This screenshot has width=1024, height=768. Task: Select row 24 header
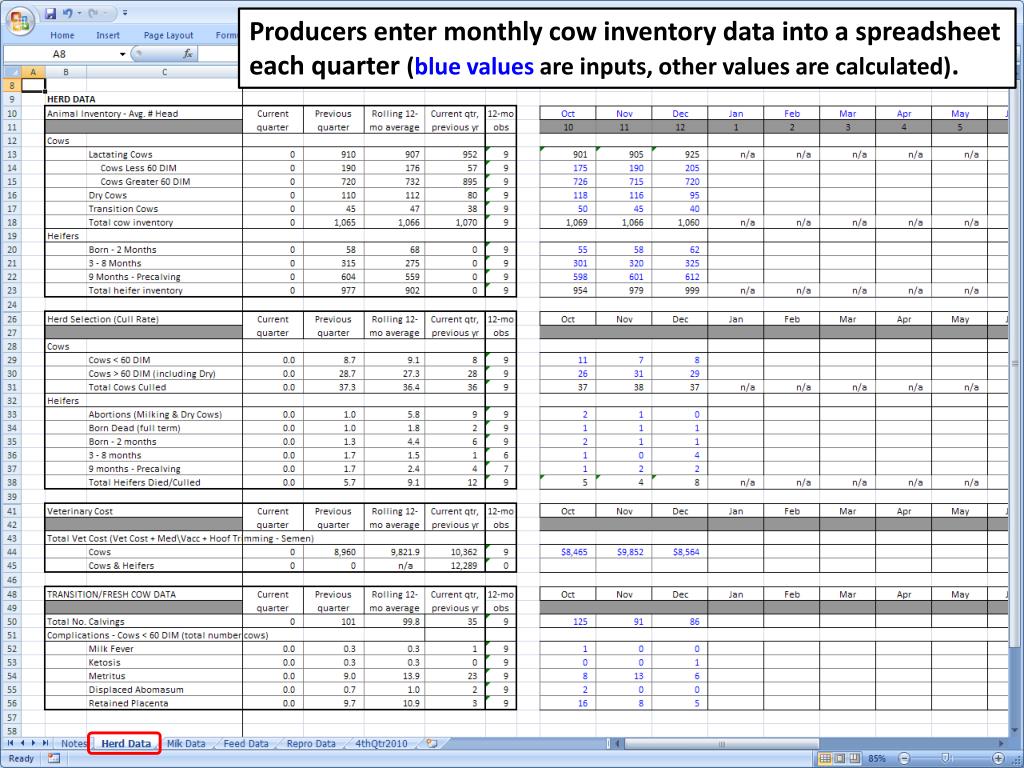click(x=12, y=305)
